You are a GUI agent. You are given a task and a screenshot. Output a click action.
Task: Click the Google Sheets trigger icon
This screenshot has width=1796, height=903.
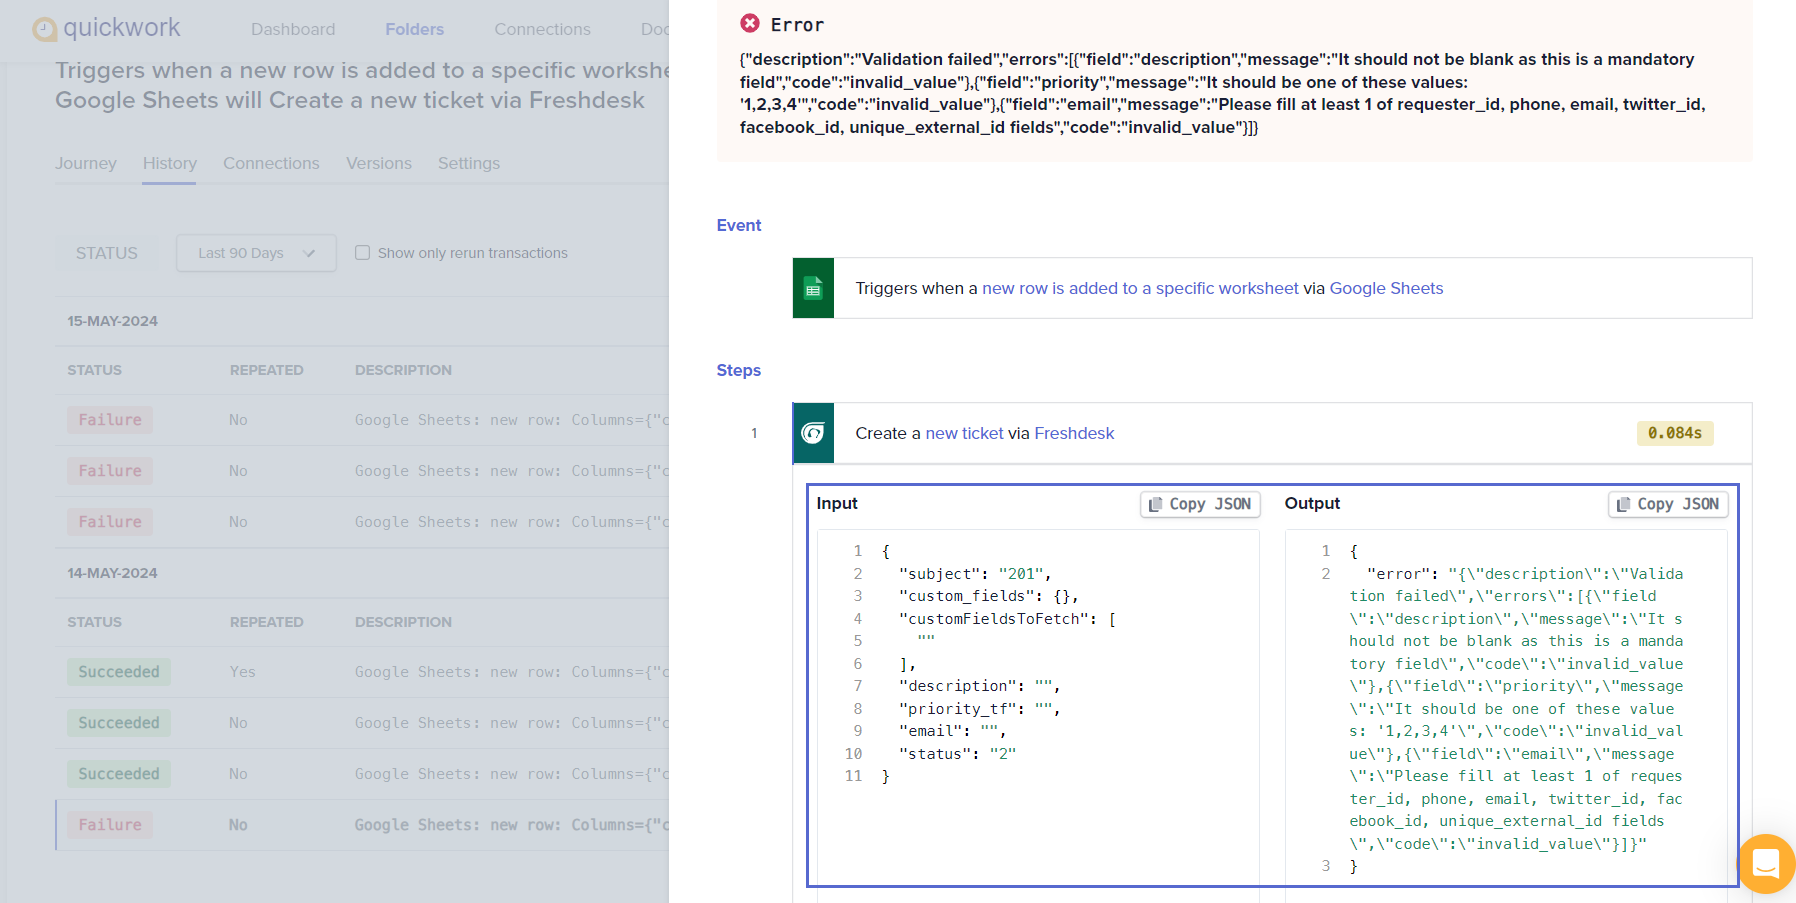click(813, 288)
